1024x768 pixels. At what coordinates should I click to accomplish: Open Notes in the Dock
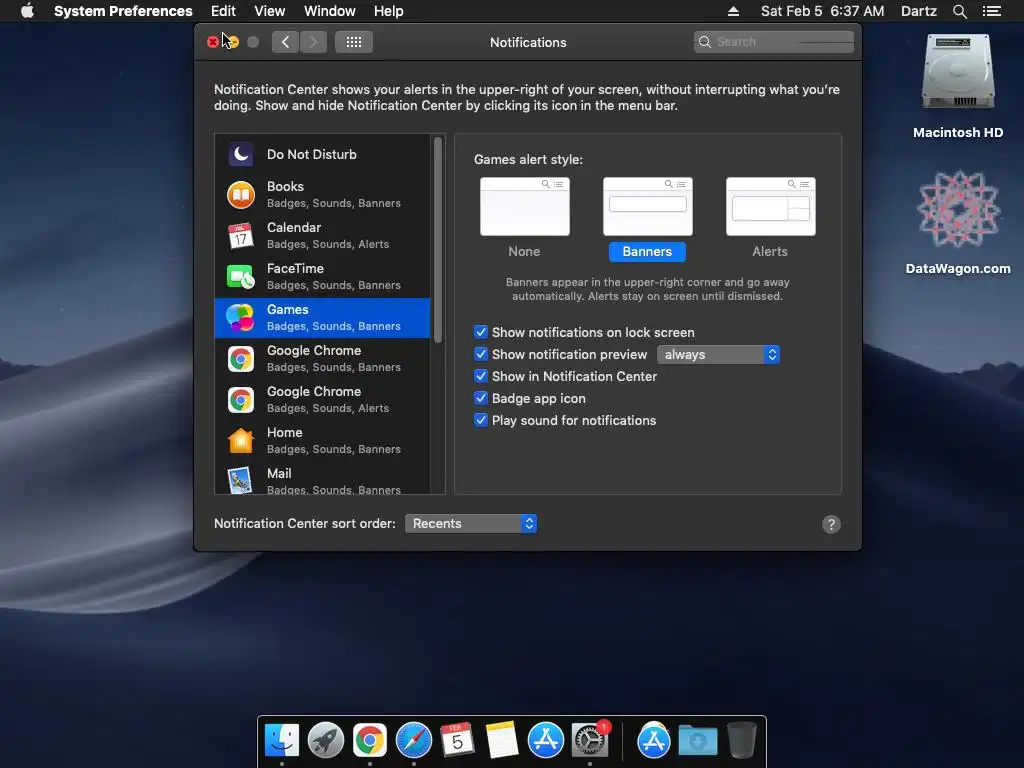(502, 740)
